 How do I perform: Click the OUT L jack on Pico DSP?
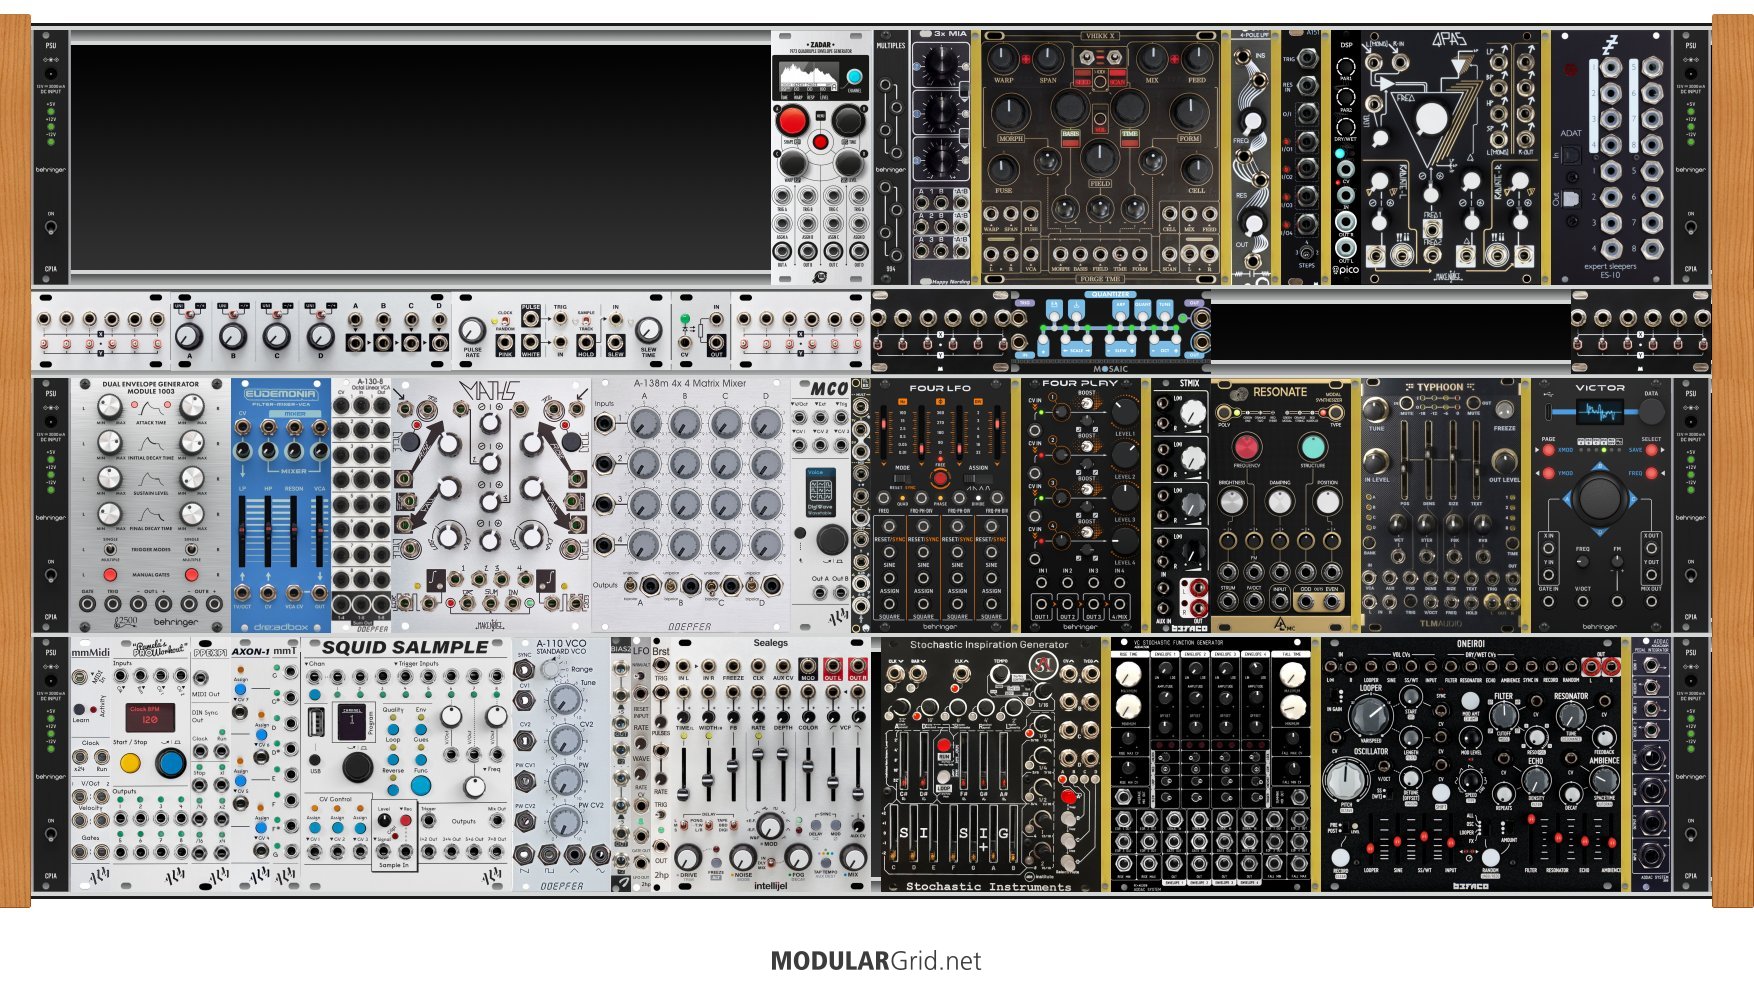tap(1346, 248)
